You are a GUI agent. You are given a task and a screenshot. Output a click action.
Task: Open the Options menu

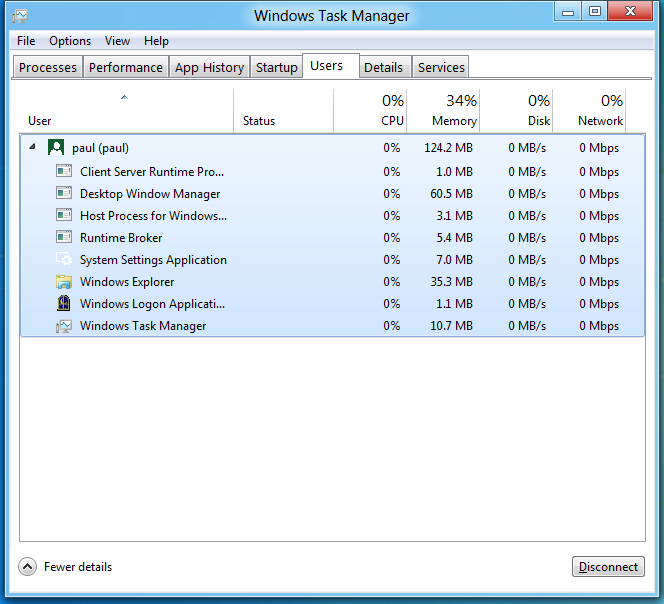coord(70,41)
